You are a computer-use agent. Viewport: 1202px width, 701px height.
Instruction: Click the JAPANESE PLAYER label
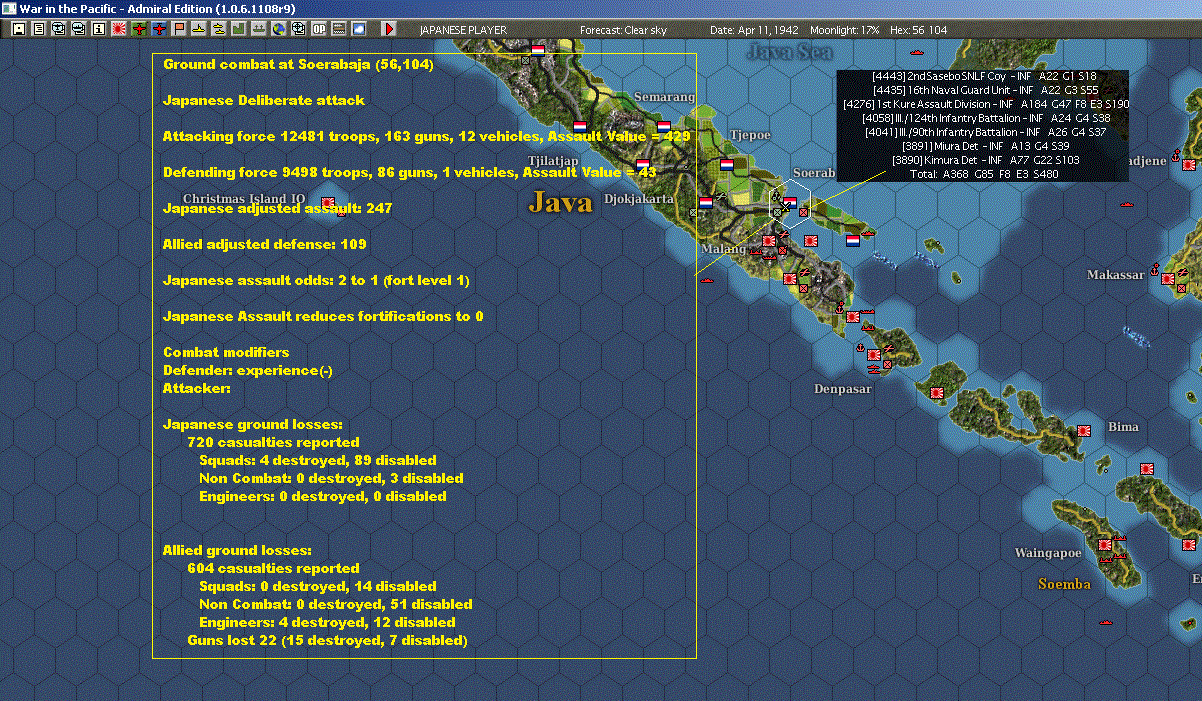[463, 30]
